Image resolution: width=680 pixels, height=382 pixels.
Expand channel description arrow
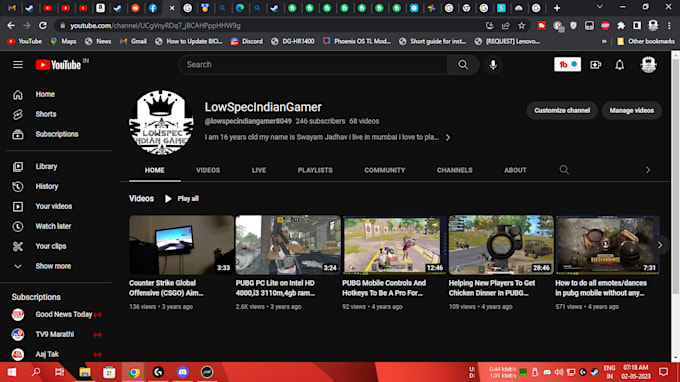[x=448, y=137]
